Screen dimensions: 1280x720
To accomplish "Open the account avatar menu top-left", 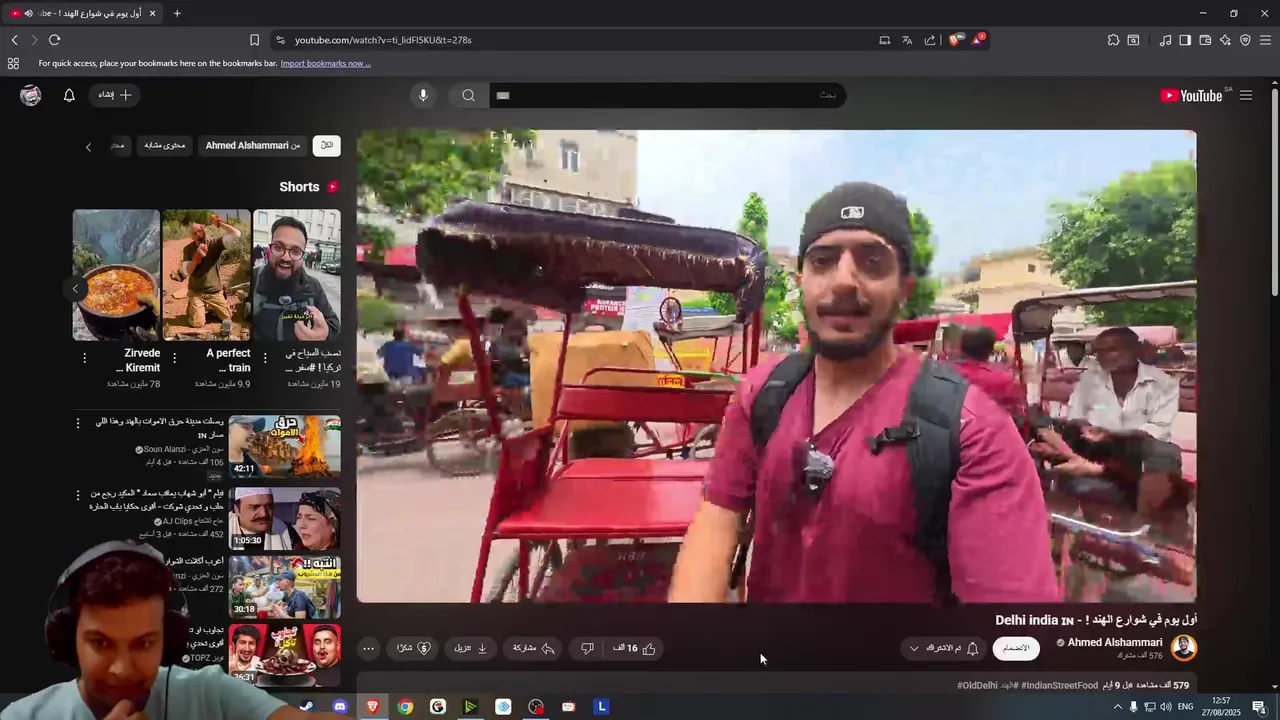I will click(x=31, y=95).
